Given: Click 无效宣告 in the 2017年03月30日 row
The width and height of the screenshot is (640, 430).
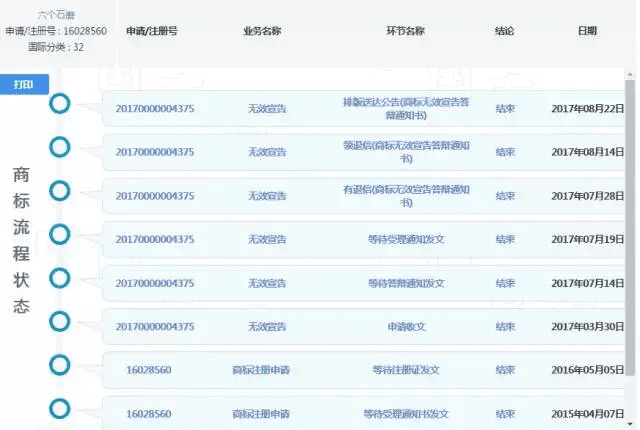Looking at the screenshot, I should (x=267, y=327).
